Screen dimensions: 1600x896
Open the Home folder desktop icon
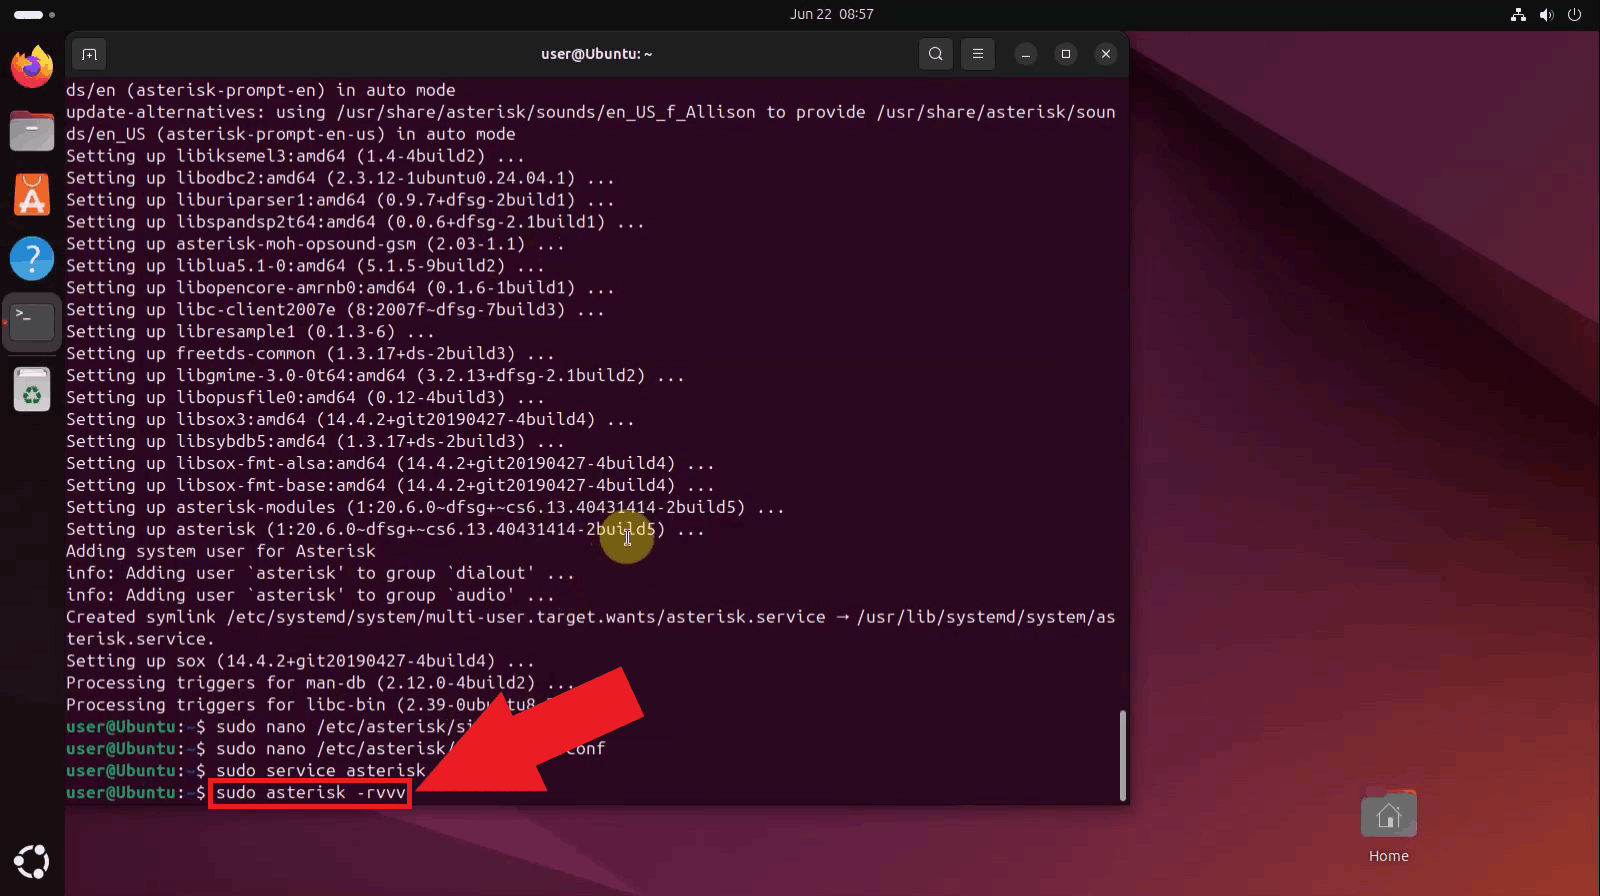click(1388, 827)
